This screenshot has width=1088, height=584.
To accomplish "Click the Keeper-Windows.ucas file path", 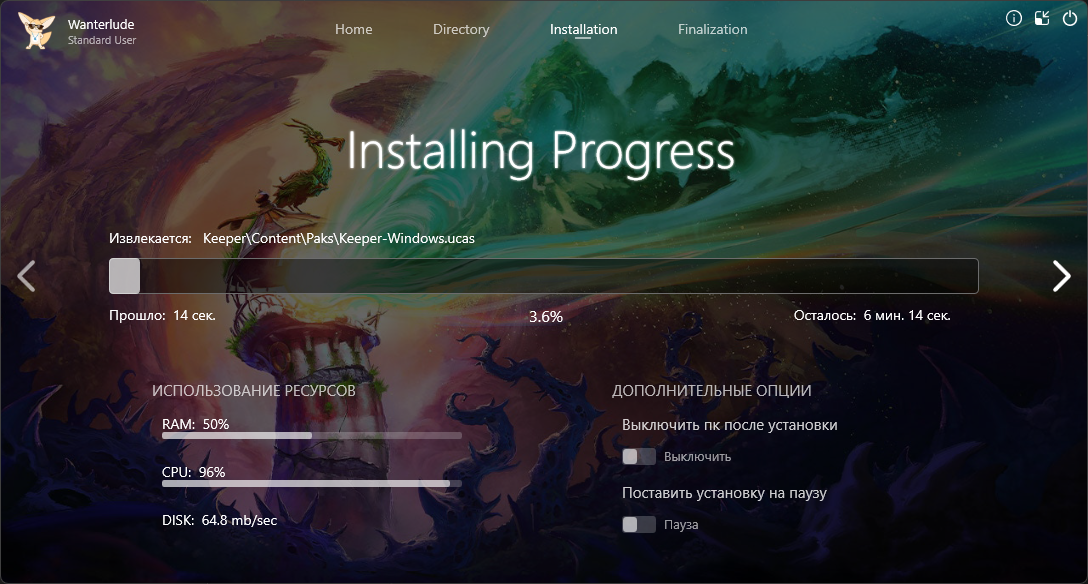I will coord(339,238).
